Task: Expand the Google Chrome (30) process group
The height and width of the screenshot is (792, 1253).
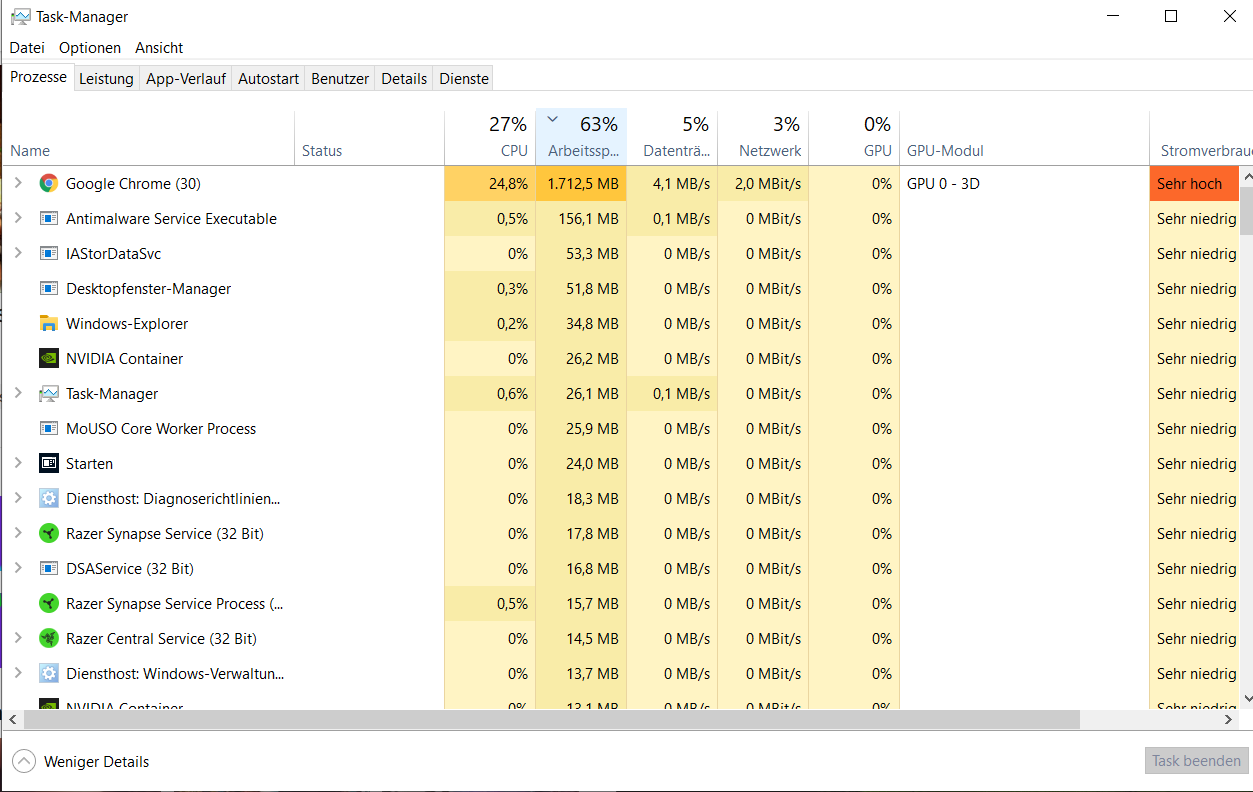Action: [x=17, y=183]
